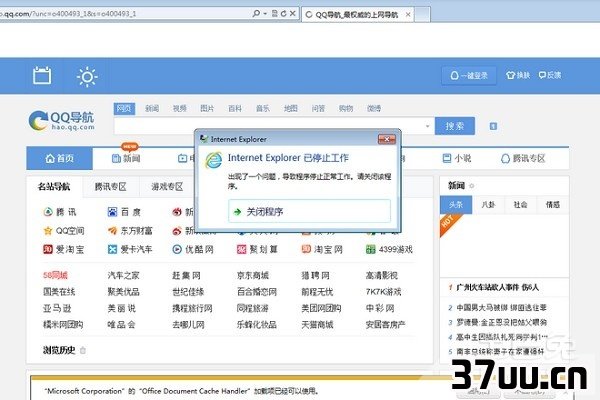Select 购物 search category tab
Screen dimensions: 600x400
click(x=346, y=109)
